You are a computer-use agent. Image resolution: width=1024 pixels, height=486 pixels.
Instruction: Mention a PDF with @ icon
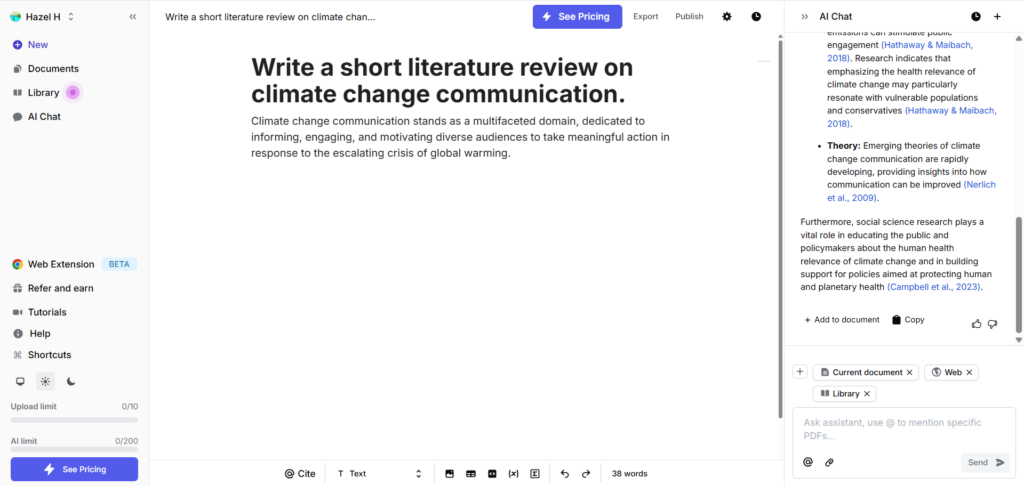coord(808,462)
